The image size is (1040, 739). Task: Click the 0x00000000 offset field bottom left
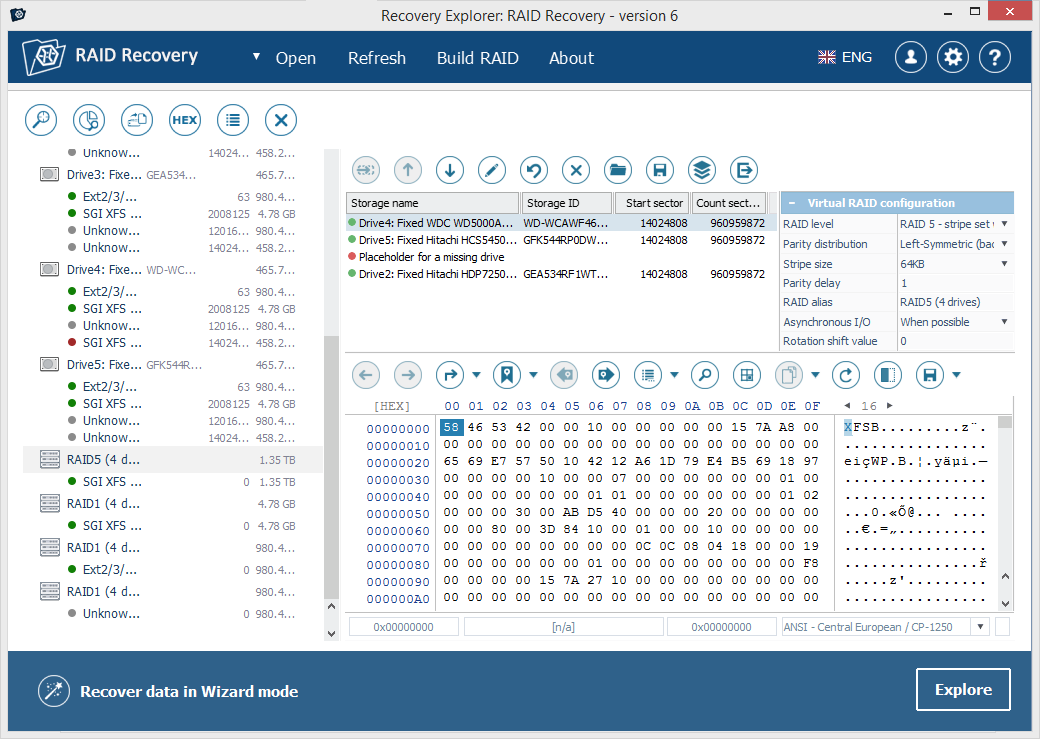tap(403, 627)
